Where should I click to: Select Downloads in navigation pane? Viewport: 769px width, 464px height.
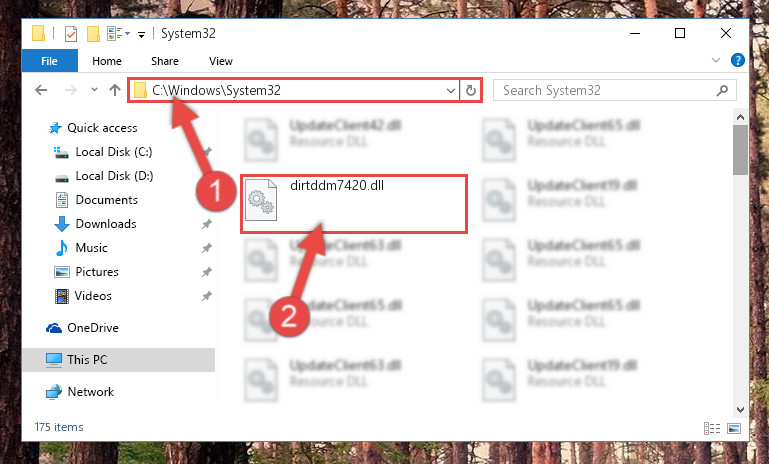pos(106,224)
